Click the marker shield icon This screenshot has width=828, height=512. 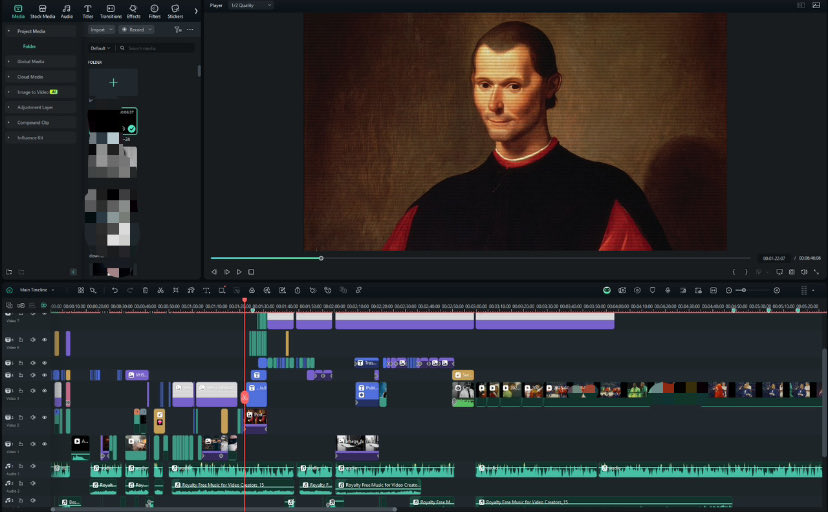tap(653, 290)
